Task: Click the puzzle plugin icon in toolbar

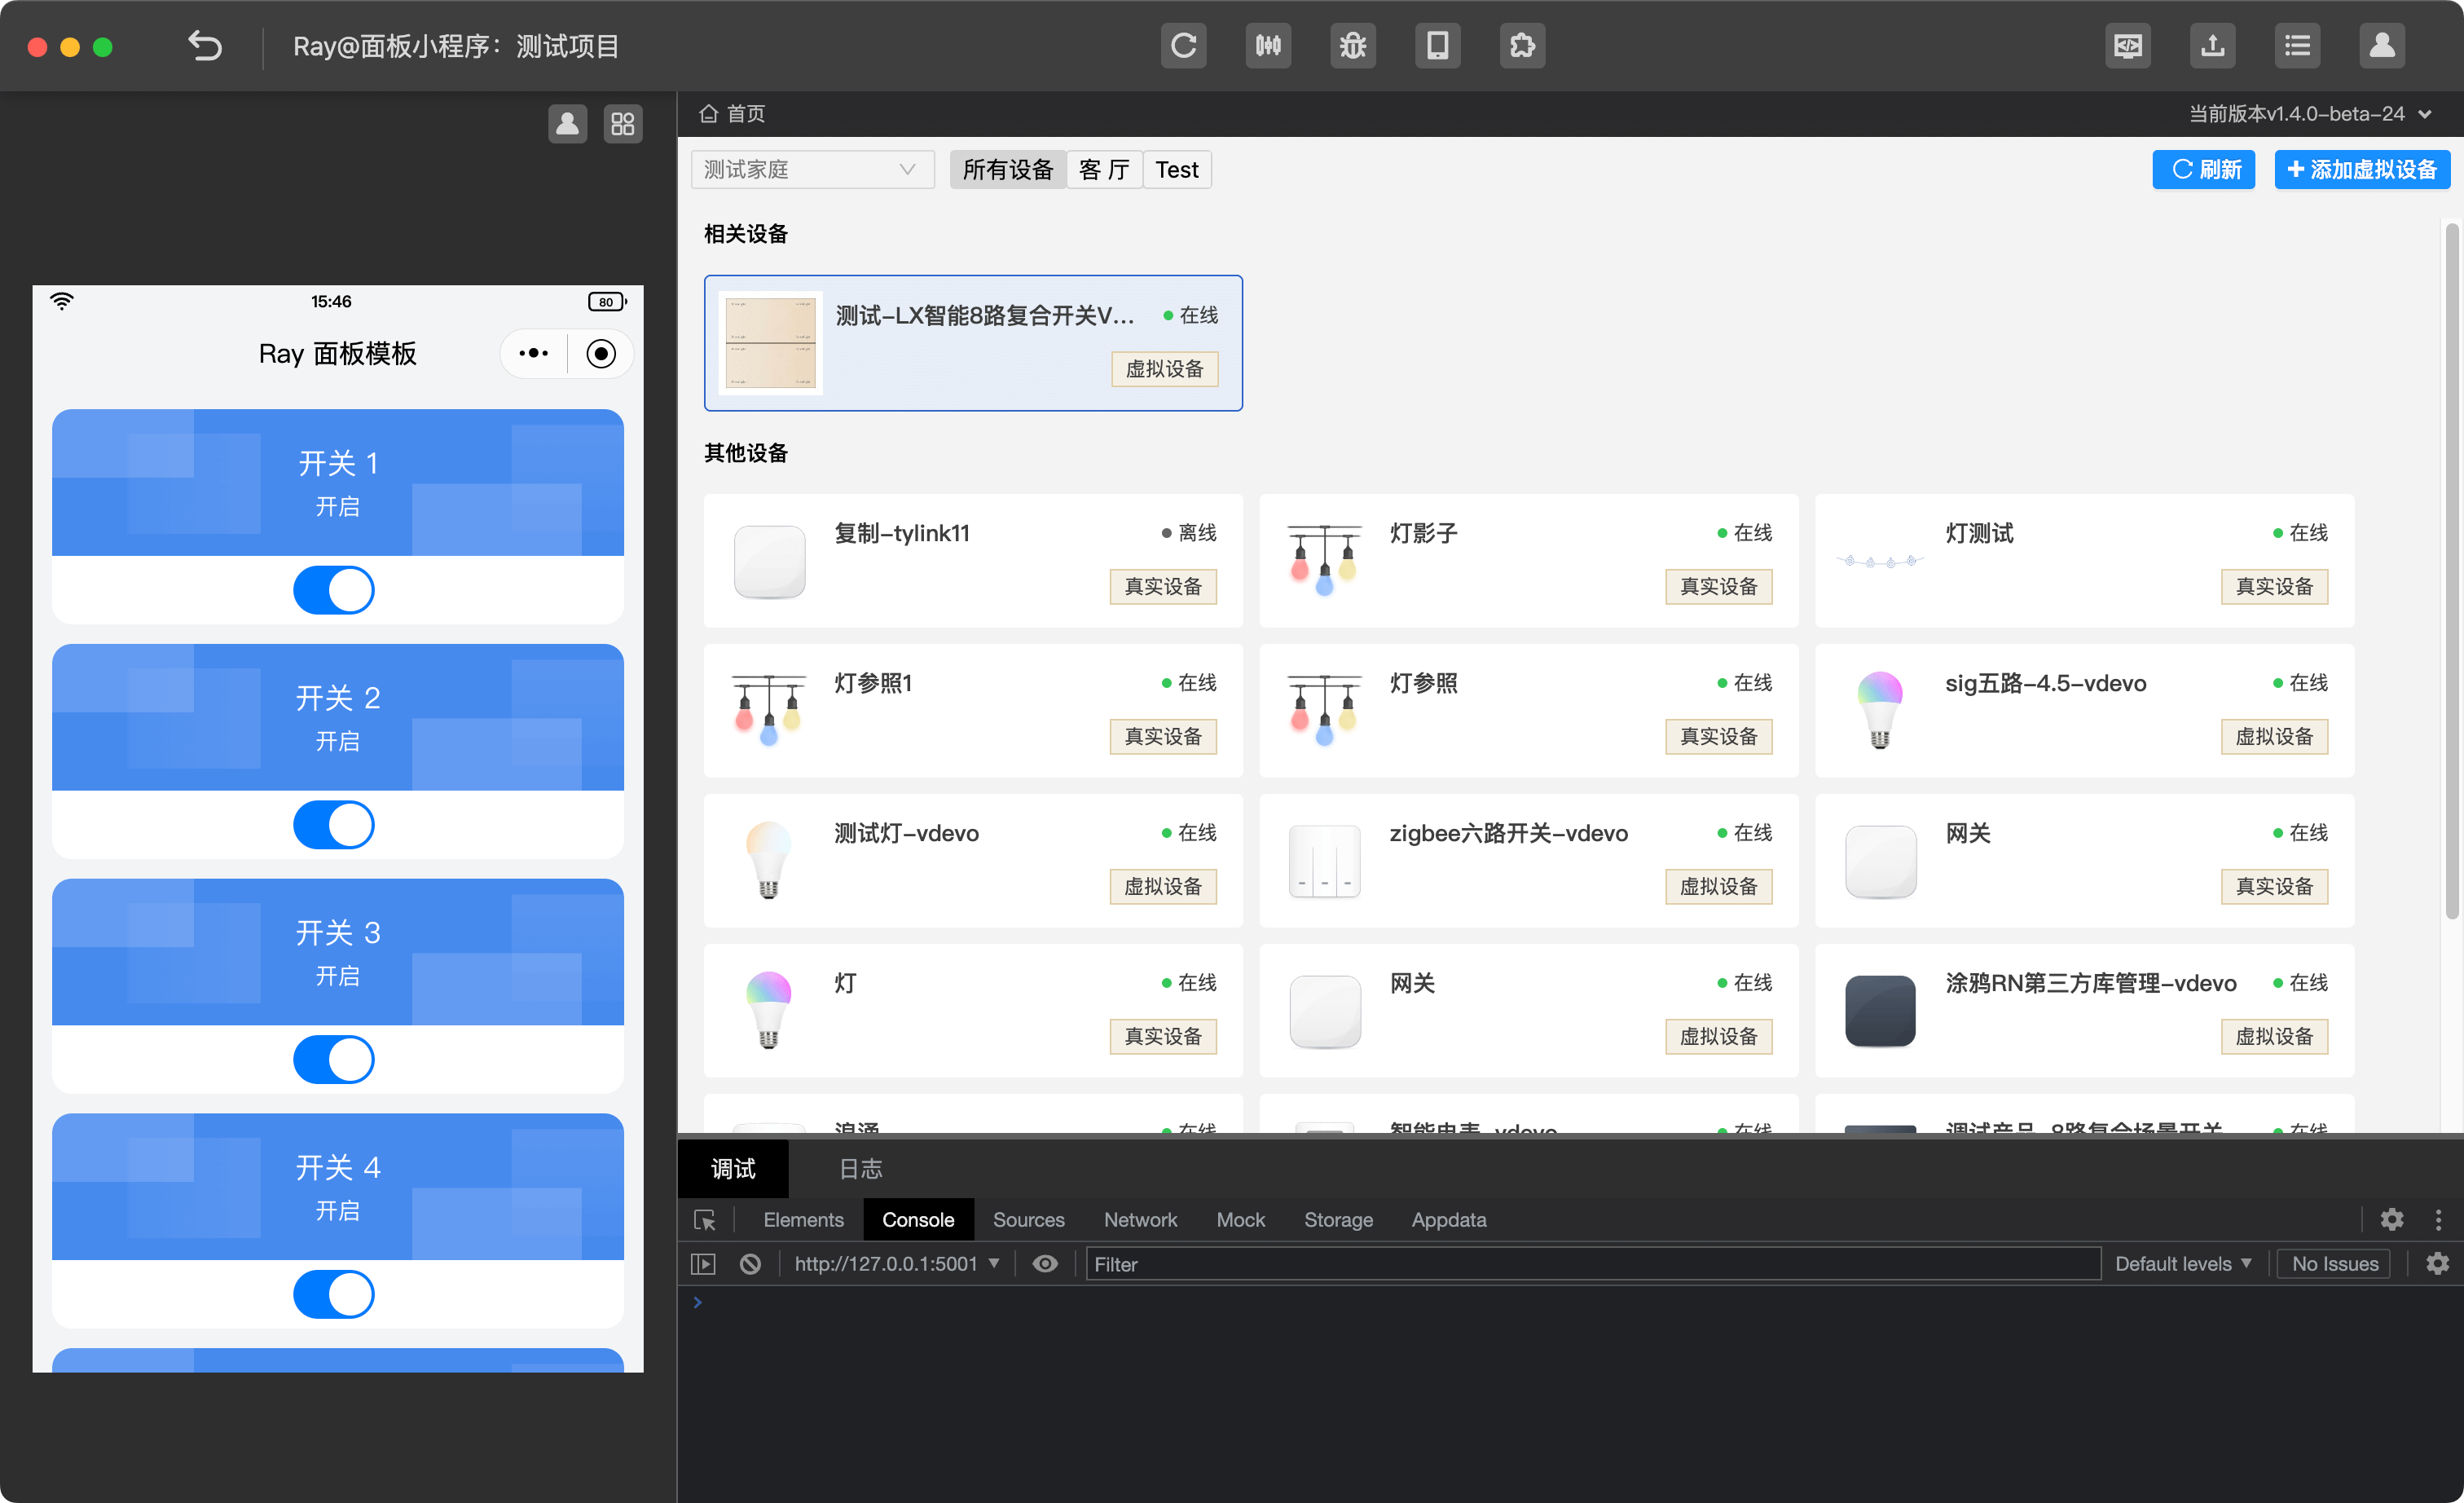Action: point(1522,46)
